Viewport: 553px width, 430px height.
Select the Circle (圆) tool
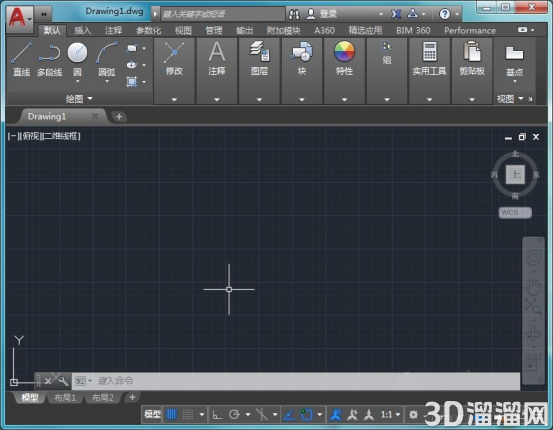pos(77,59)
